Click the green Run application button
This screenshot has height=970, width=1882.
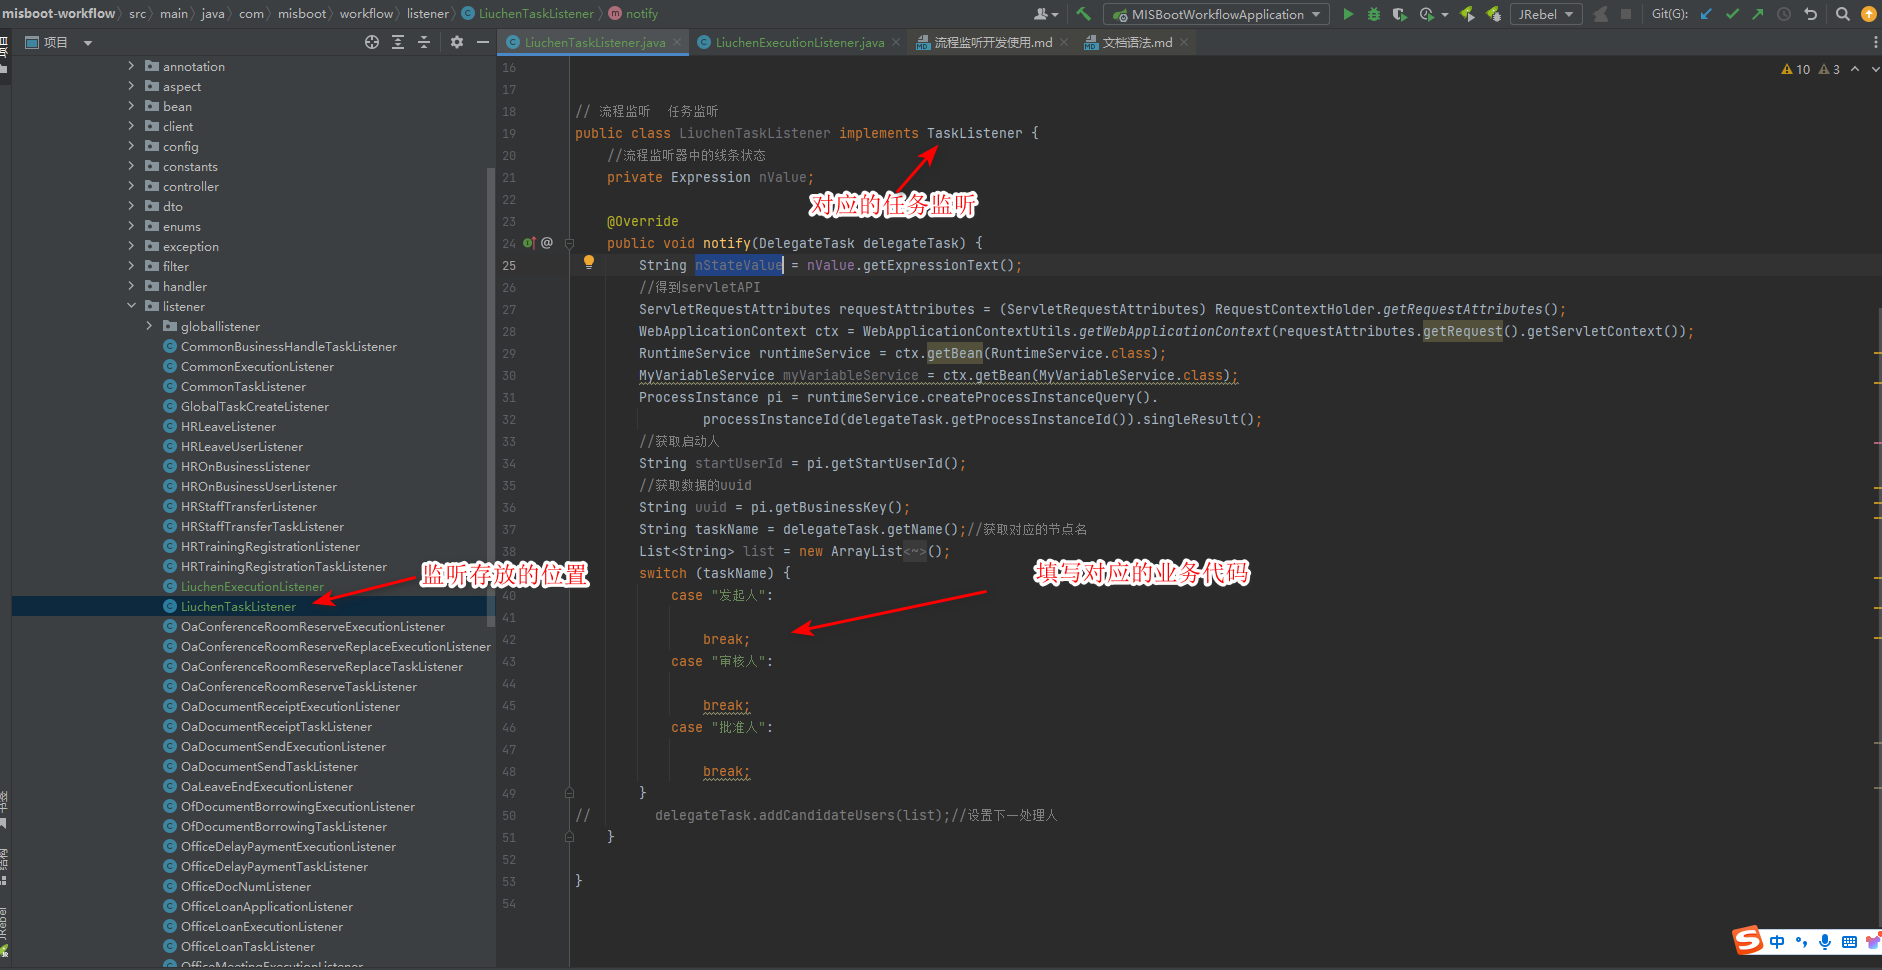point(1348,14)
